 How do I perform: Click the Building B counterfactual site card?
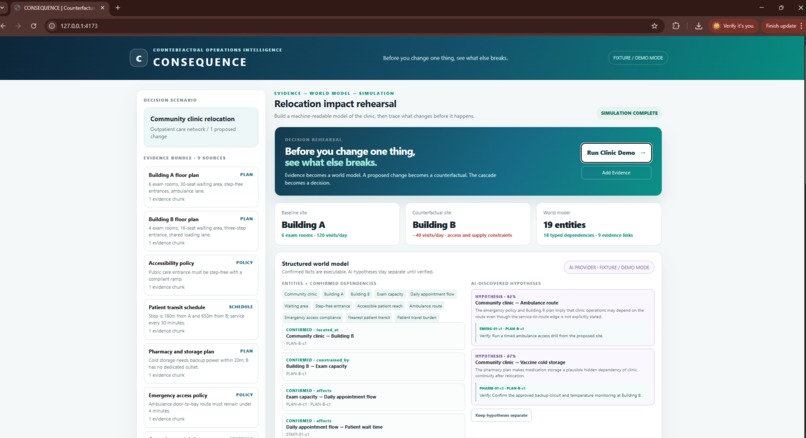[x=468, y=224]
